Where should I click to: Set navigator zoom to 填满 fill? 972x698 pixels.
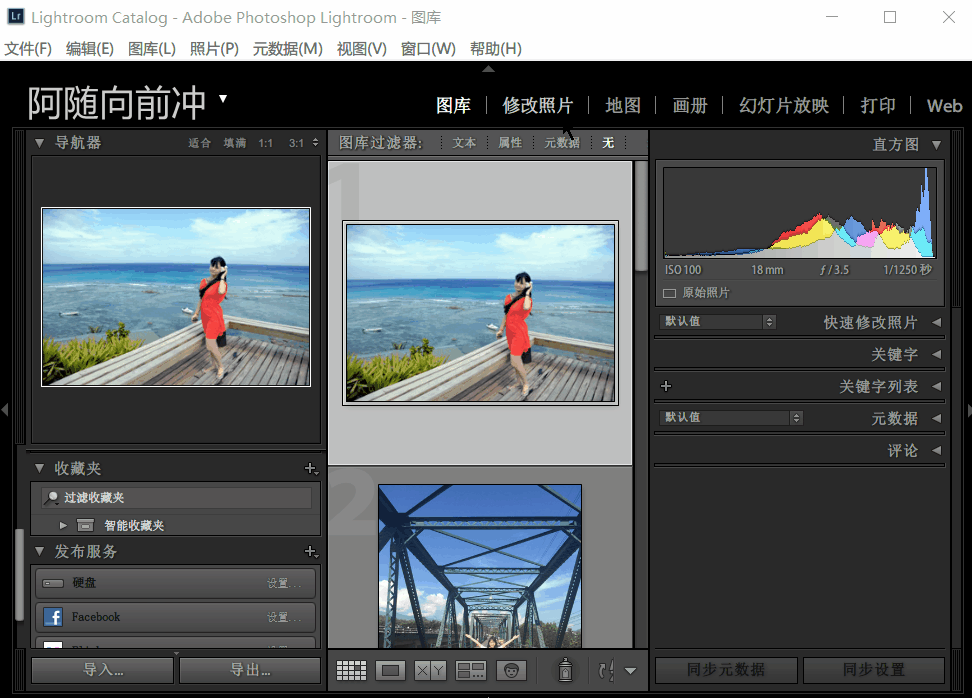pyautogui.click(x=235, y=143)
